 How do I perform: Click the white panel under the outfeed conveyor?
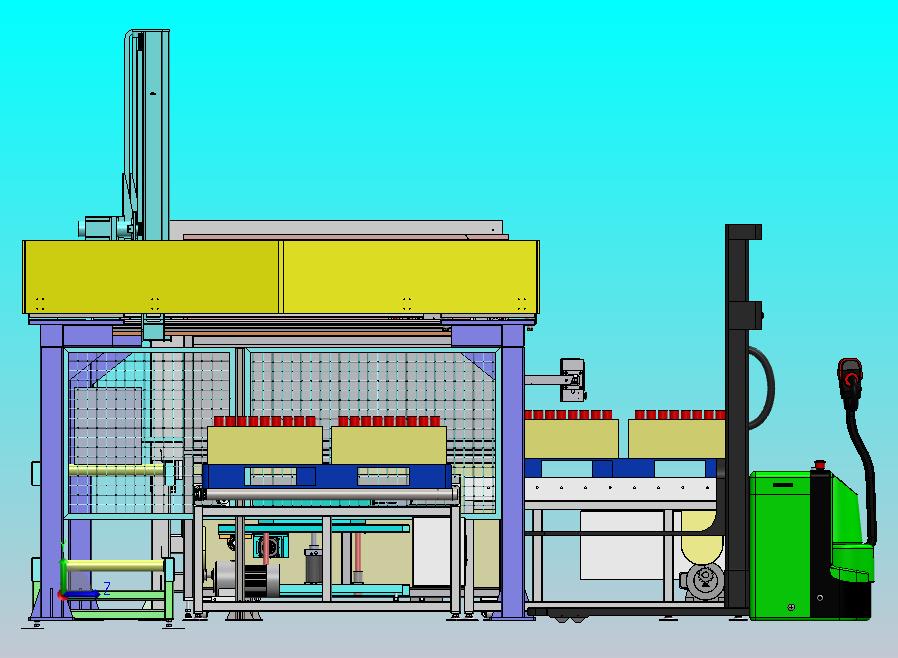click(621, 545)
